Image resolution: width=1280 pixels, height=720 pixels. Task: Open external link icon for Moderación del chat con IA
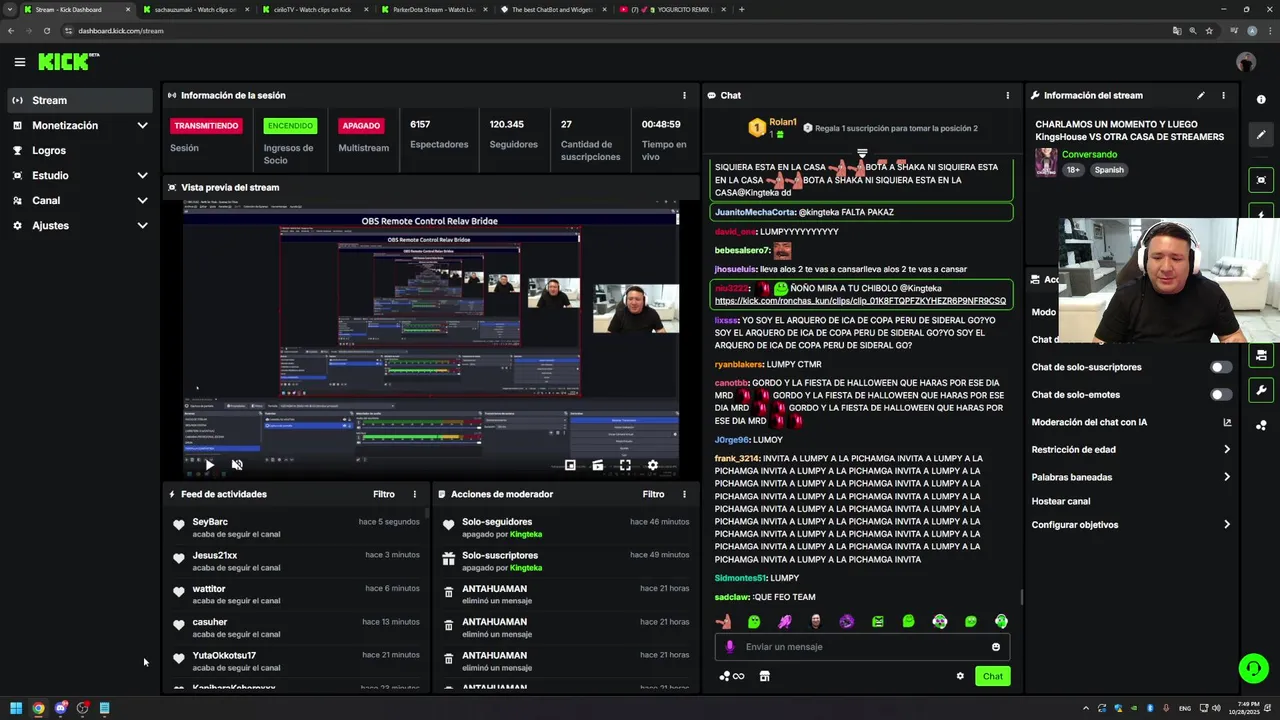1227,422
